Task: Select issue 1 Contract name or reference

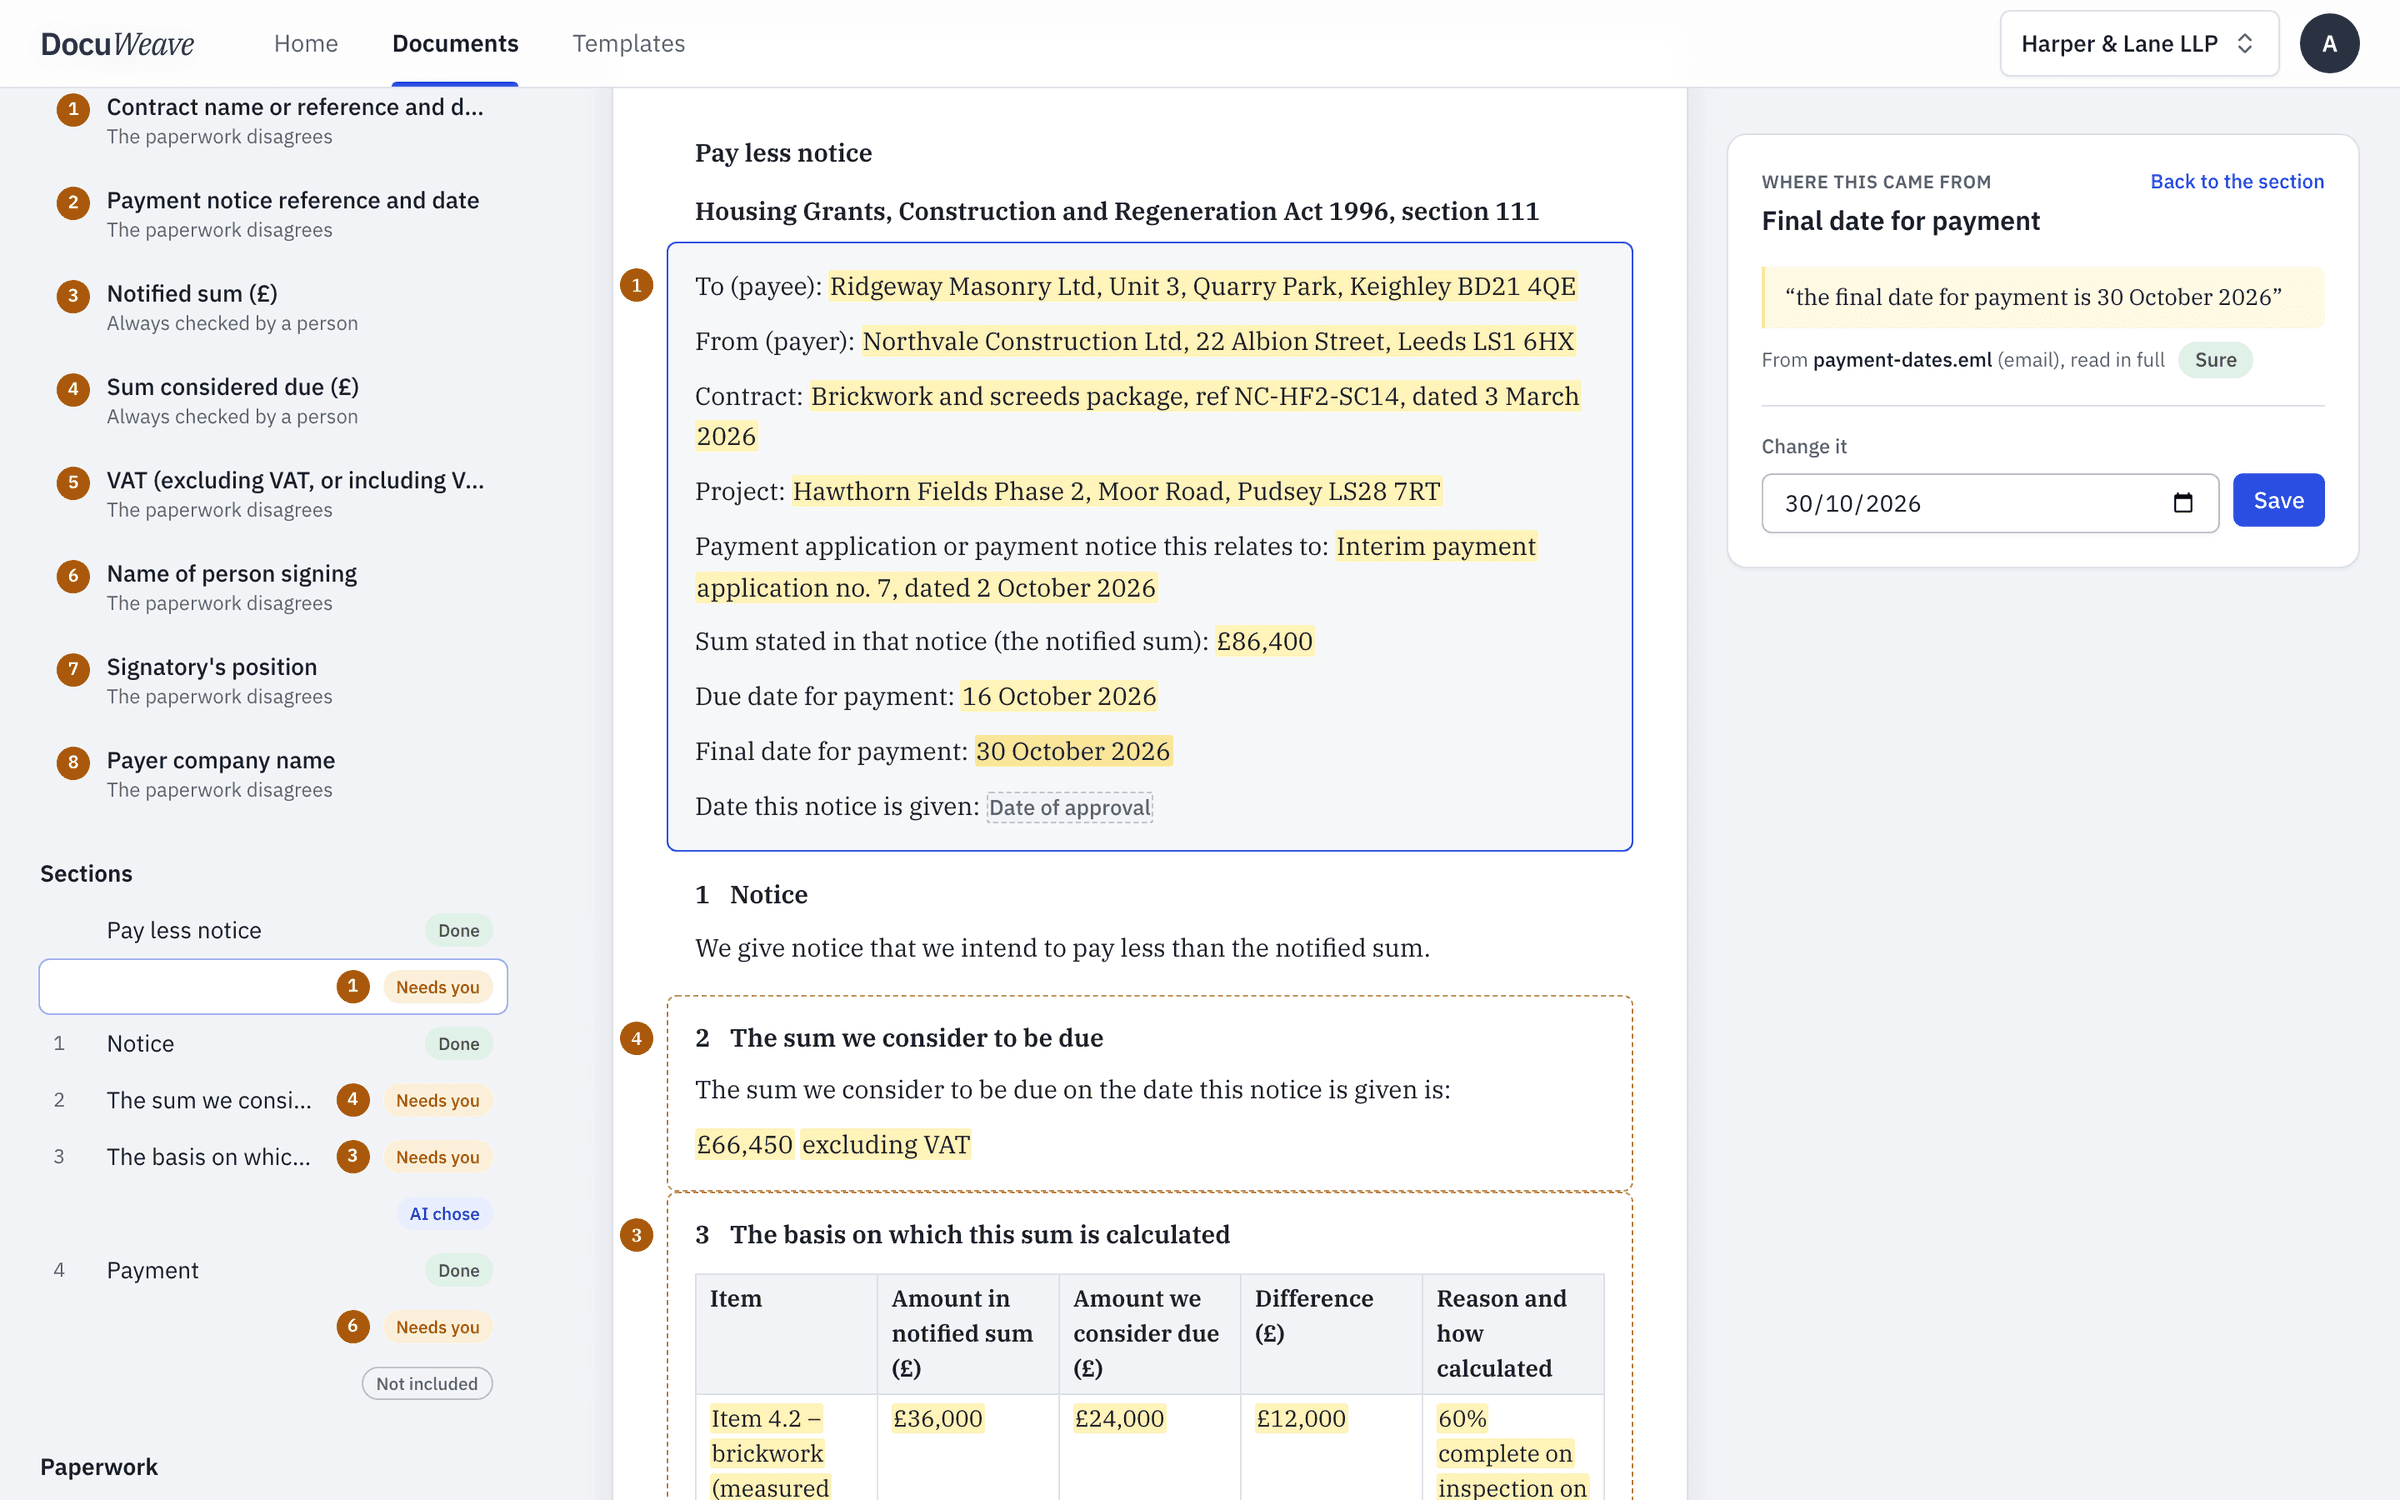Action: pos(272,121)
